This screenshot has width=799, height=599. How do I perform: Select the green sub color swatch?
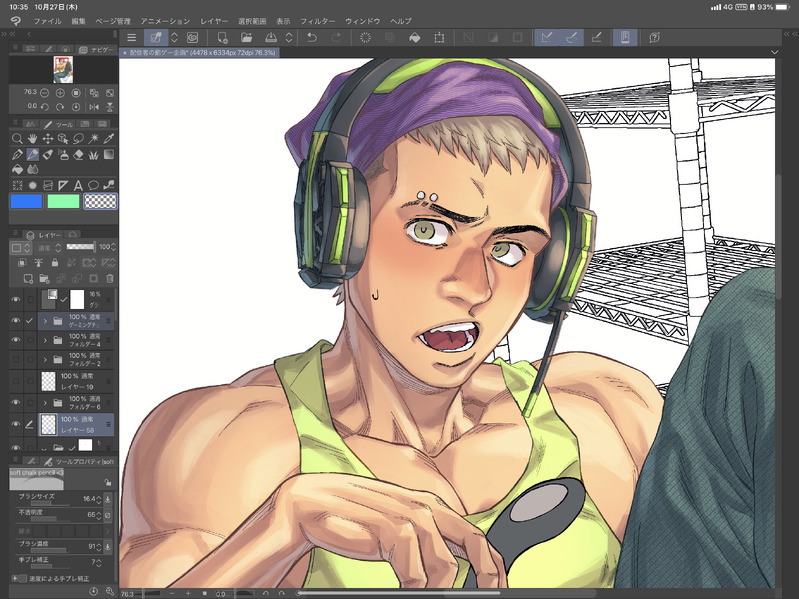point(63,202)
